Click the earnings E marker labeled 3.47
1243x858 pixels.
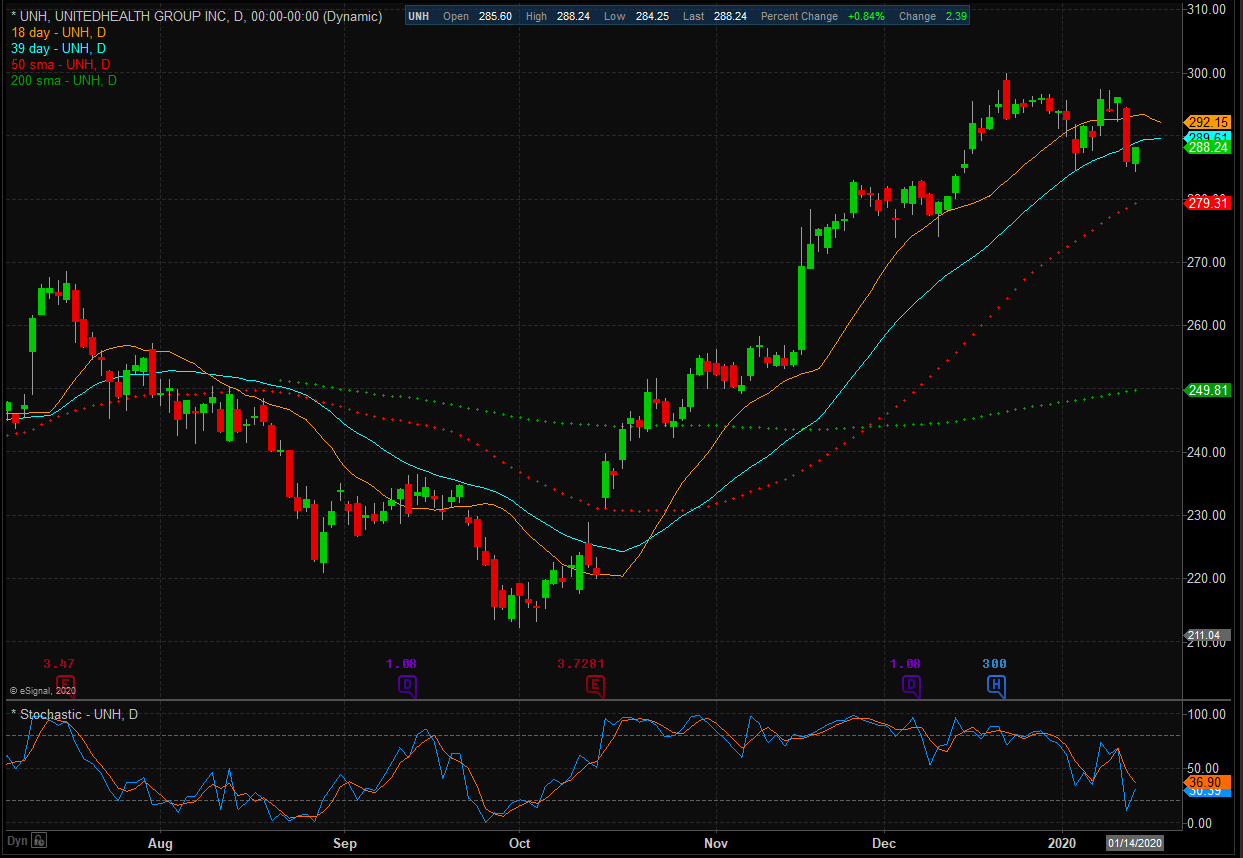click(x=67, y=685)
